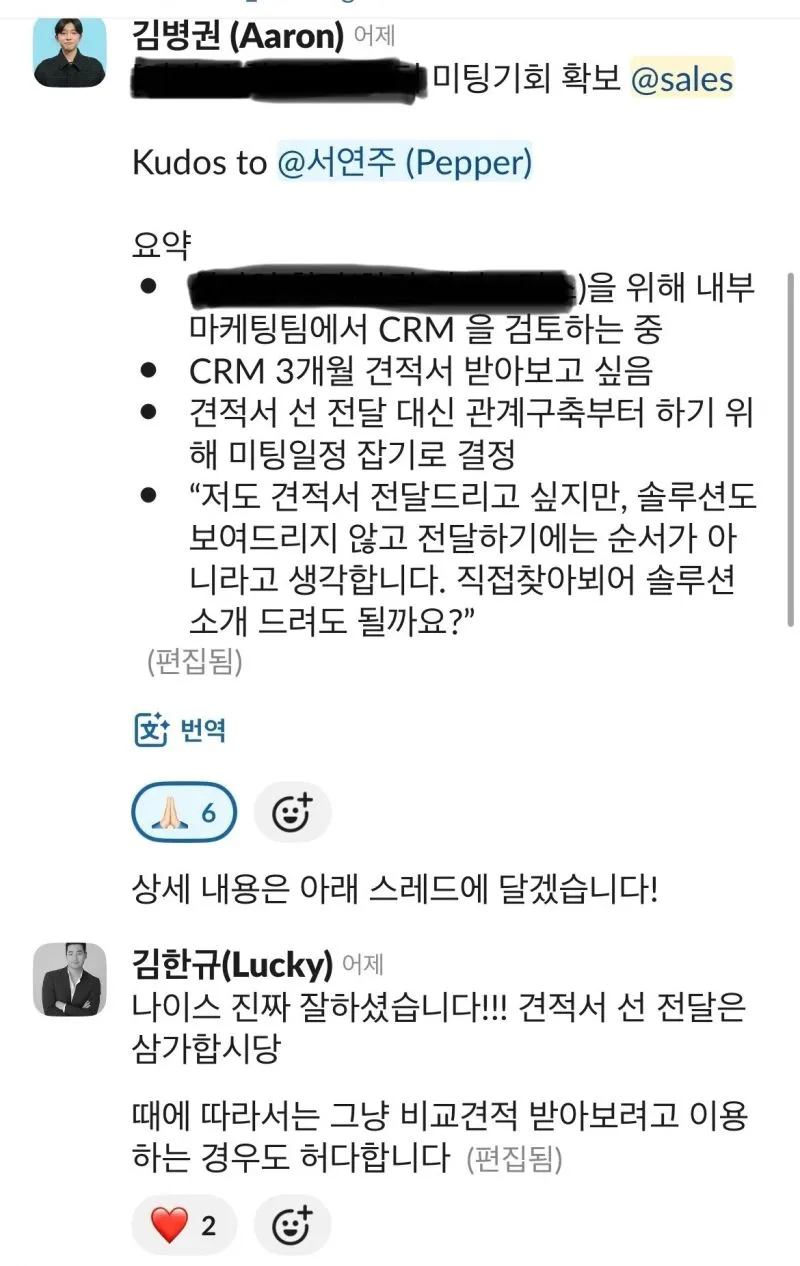Select the sender name 김병권 (Aaron)
This screenshot has height=1266, width=800.
(x=238, y=37)
